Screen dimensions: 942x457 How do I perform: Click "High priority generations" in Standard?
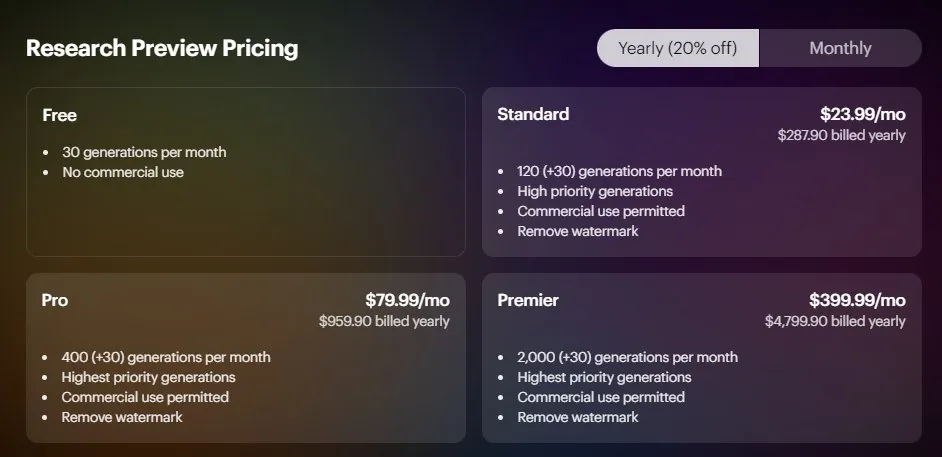click(595, 192)
